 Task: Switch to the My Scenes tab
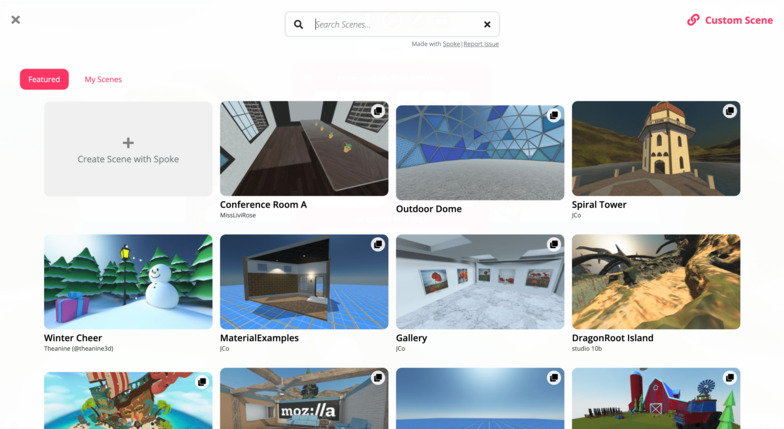(103, 79)
